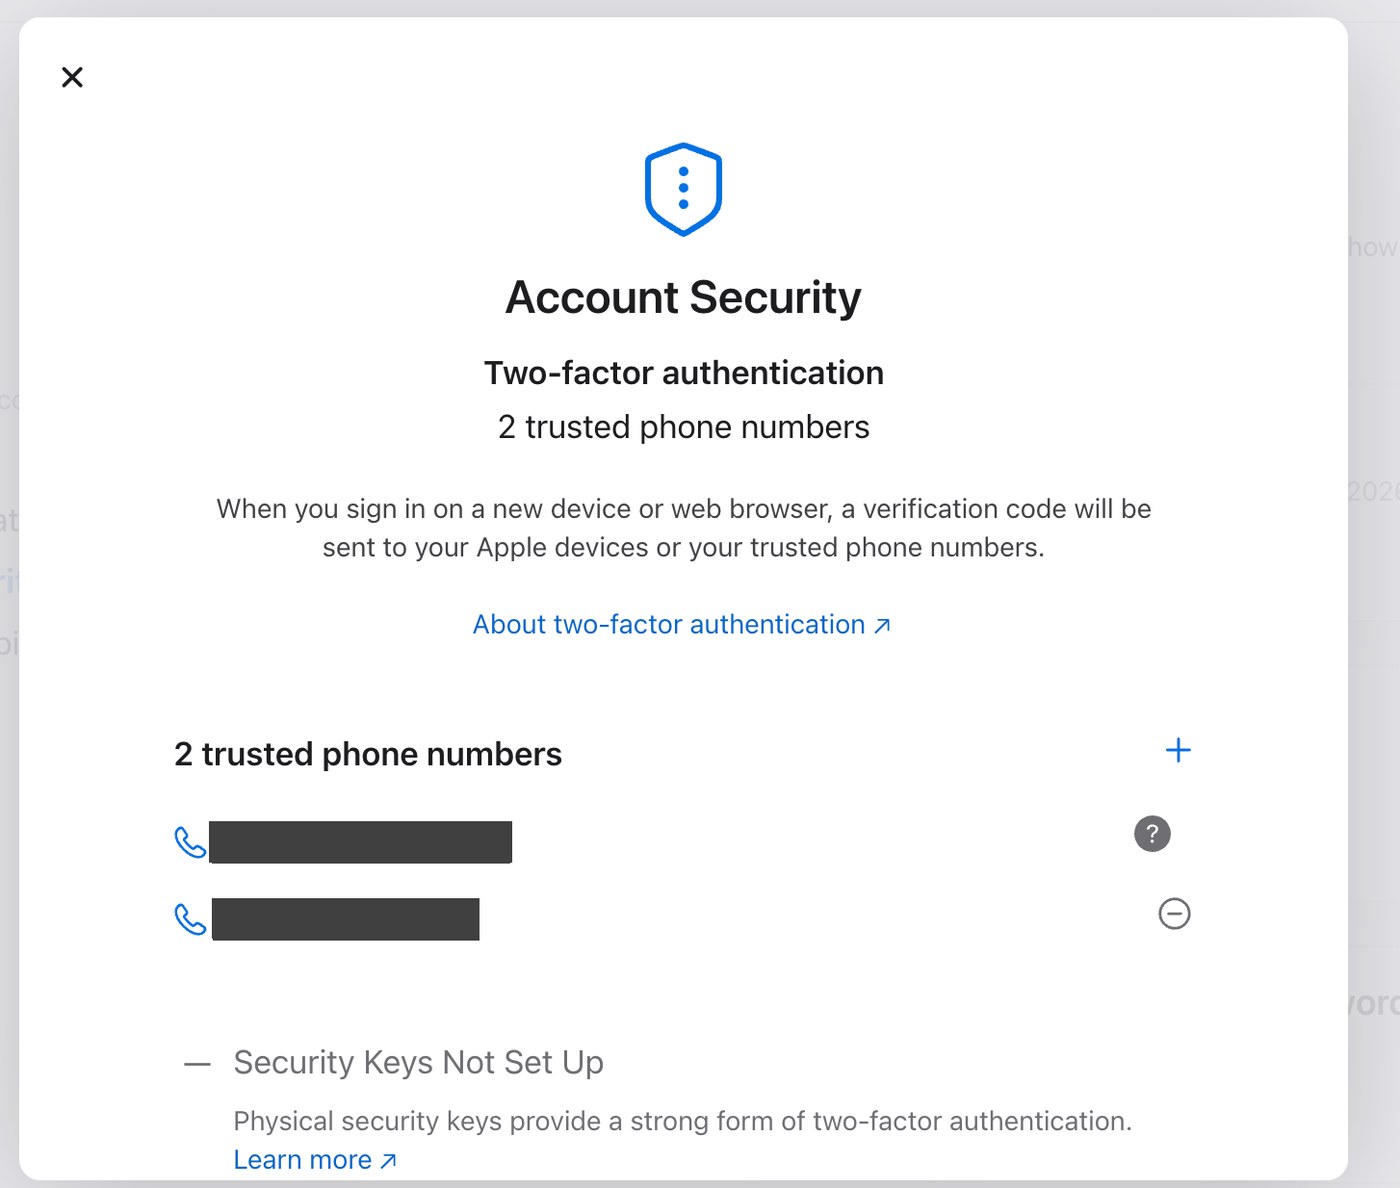Screen dimensions: 1400x1188
Task: Click the Account Security title
Action: pyautogui.click(x=683, y=297)
